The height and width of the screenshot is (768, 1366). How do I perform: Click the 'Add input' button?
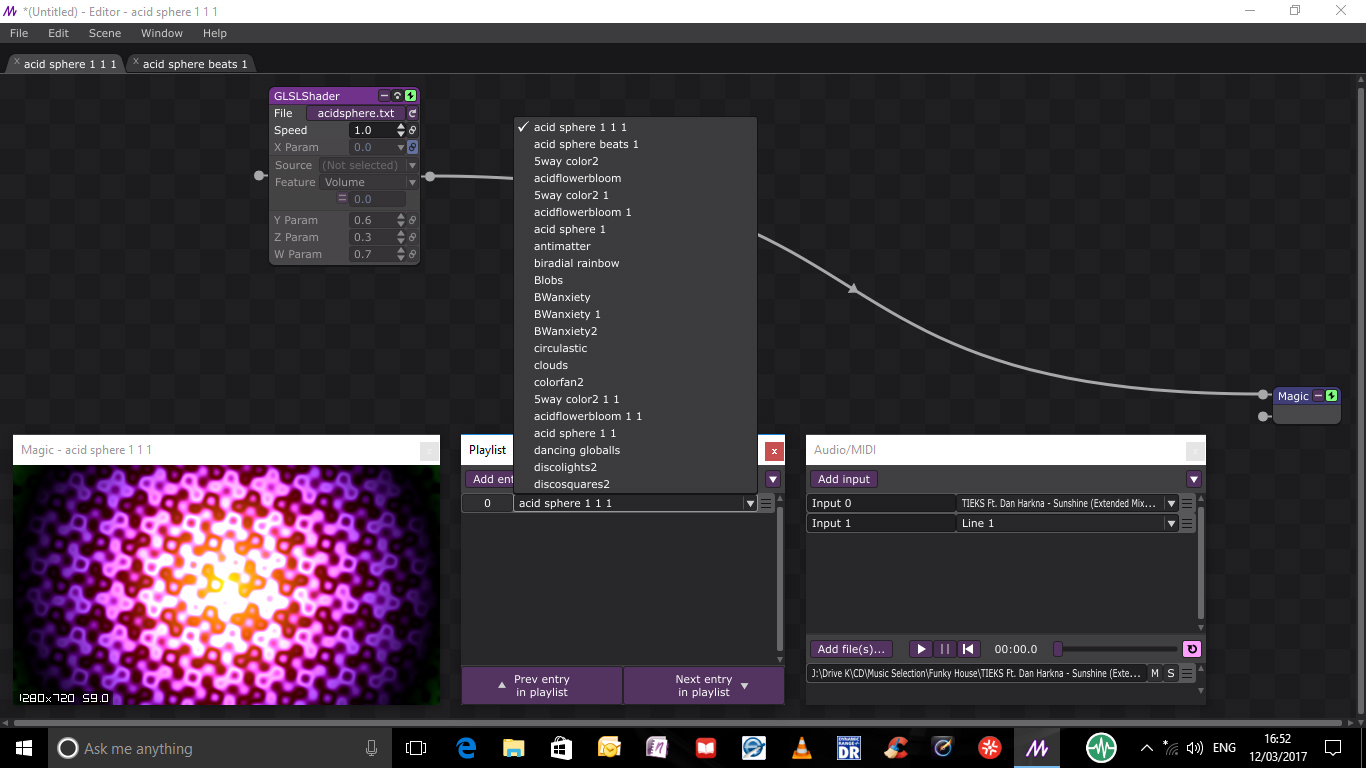click(x=844, y=480)
